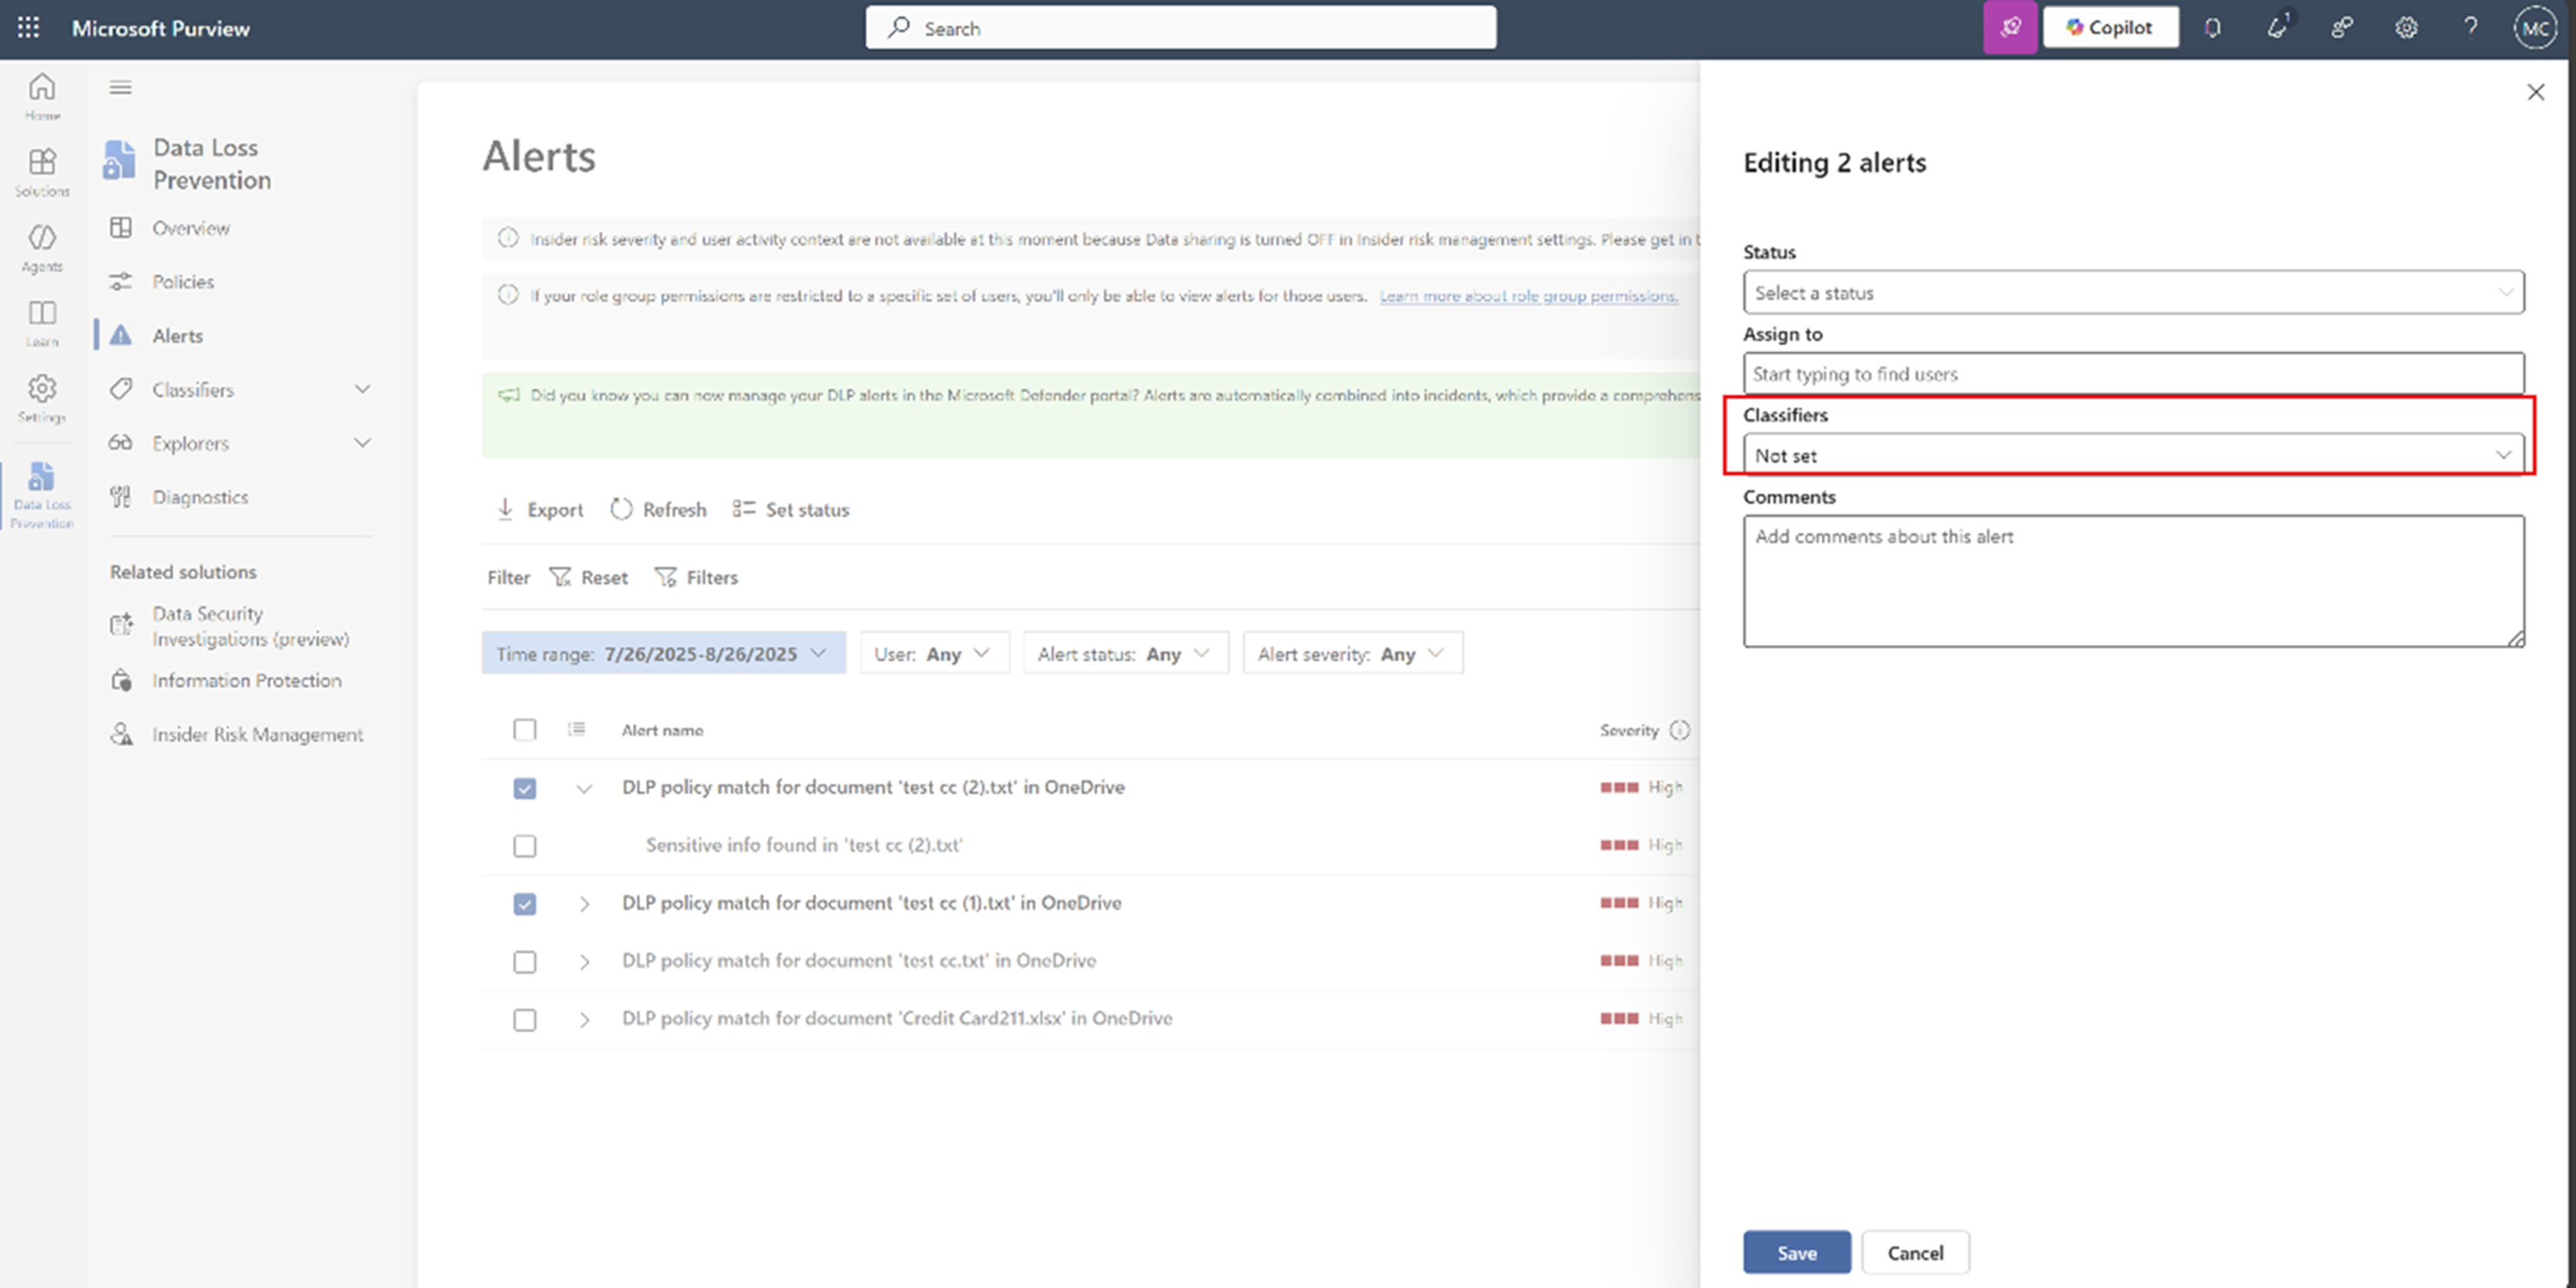The height and width of the screenshot is (1288, 2576).
Task: Open the settings gear in top bar
Action: (2406, 28)
